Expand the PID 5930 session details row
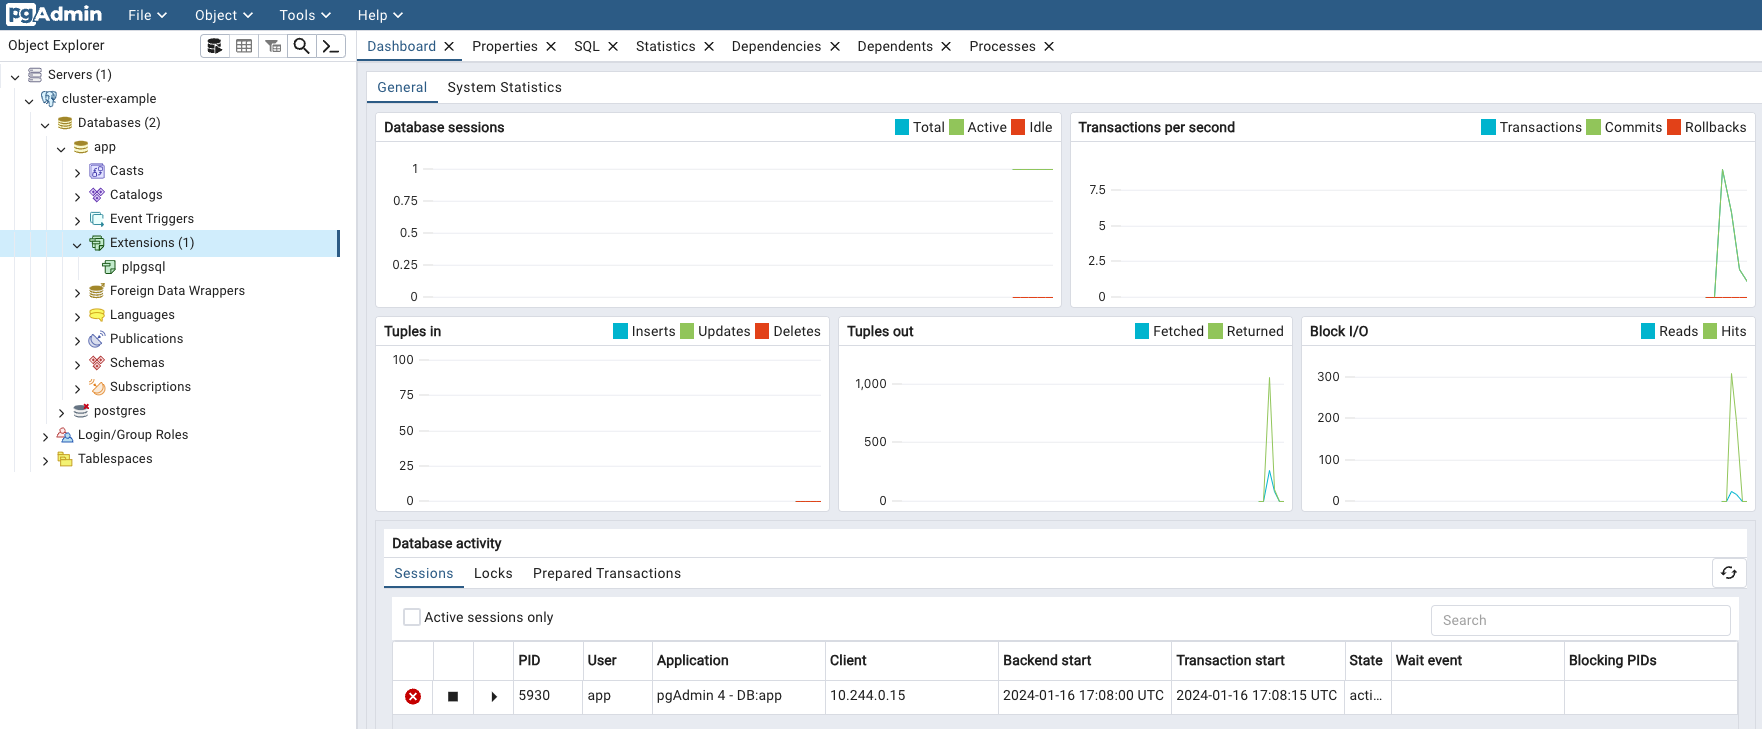1762x729 pixels. pos(494,696)
